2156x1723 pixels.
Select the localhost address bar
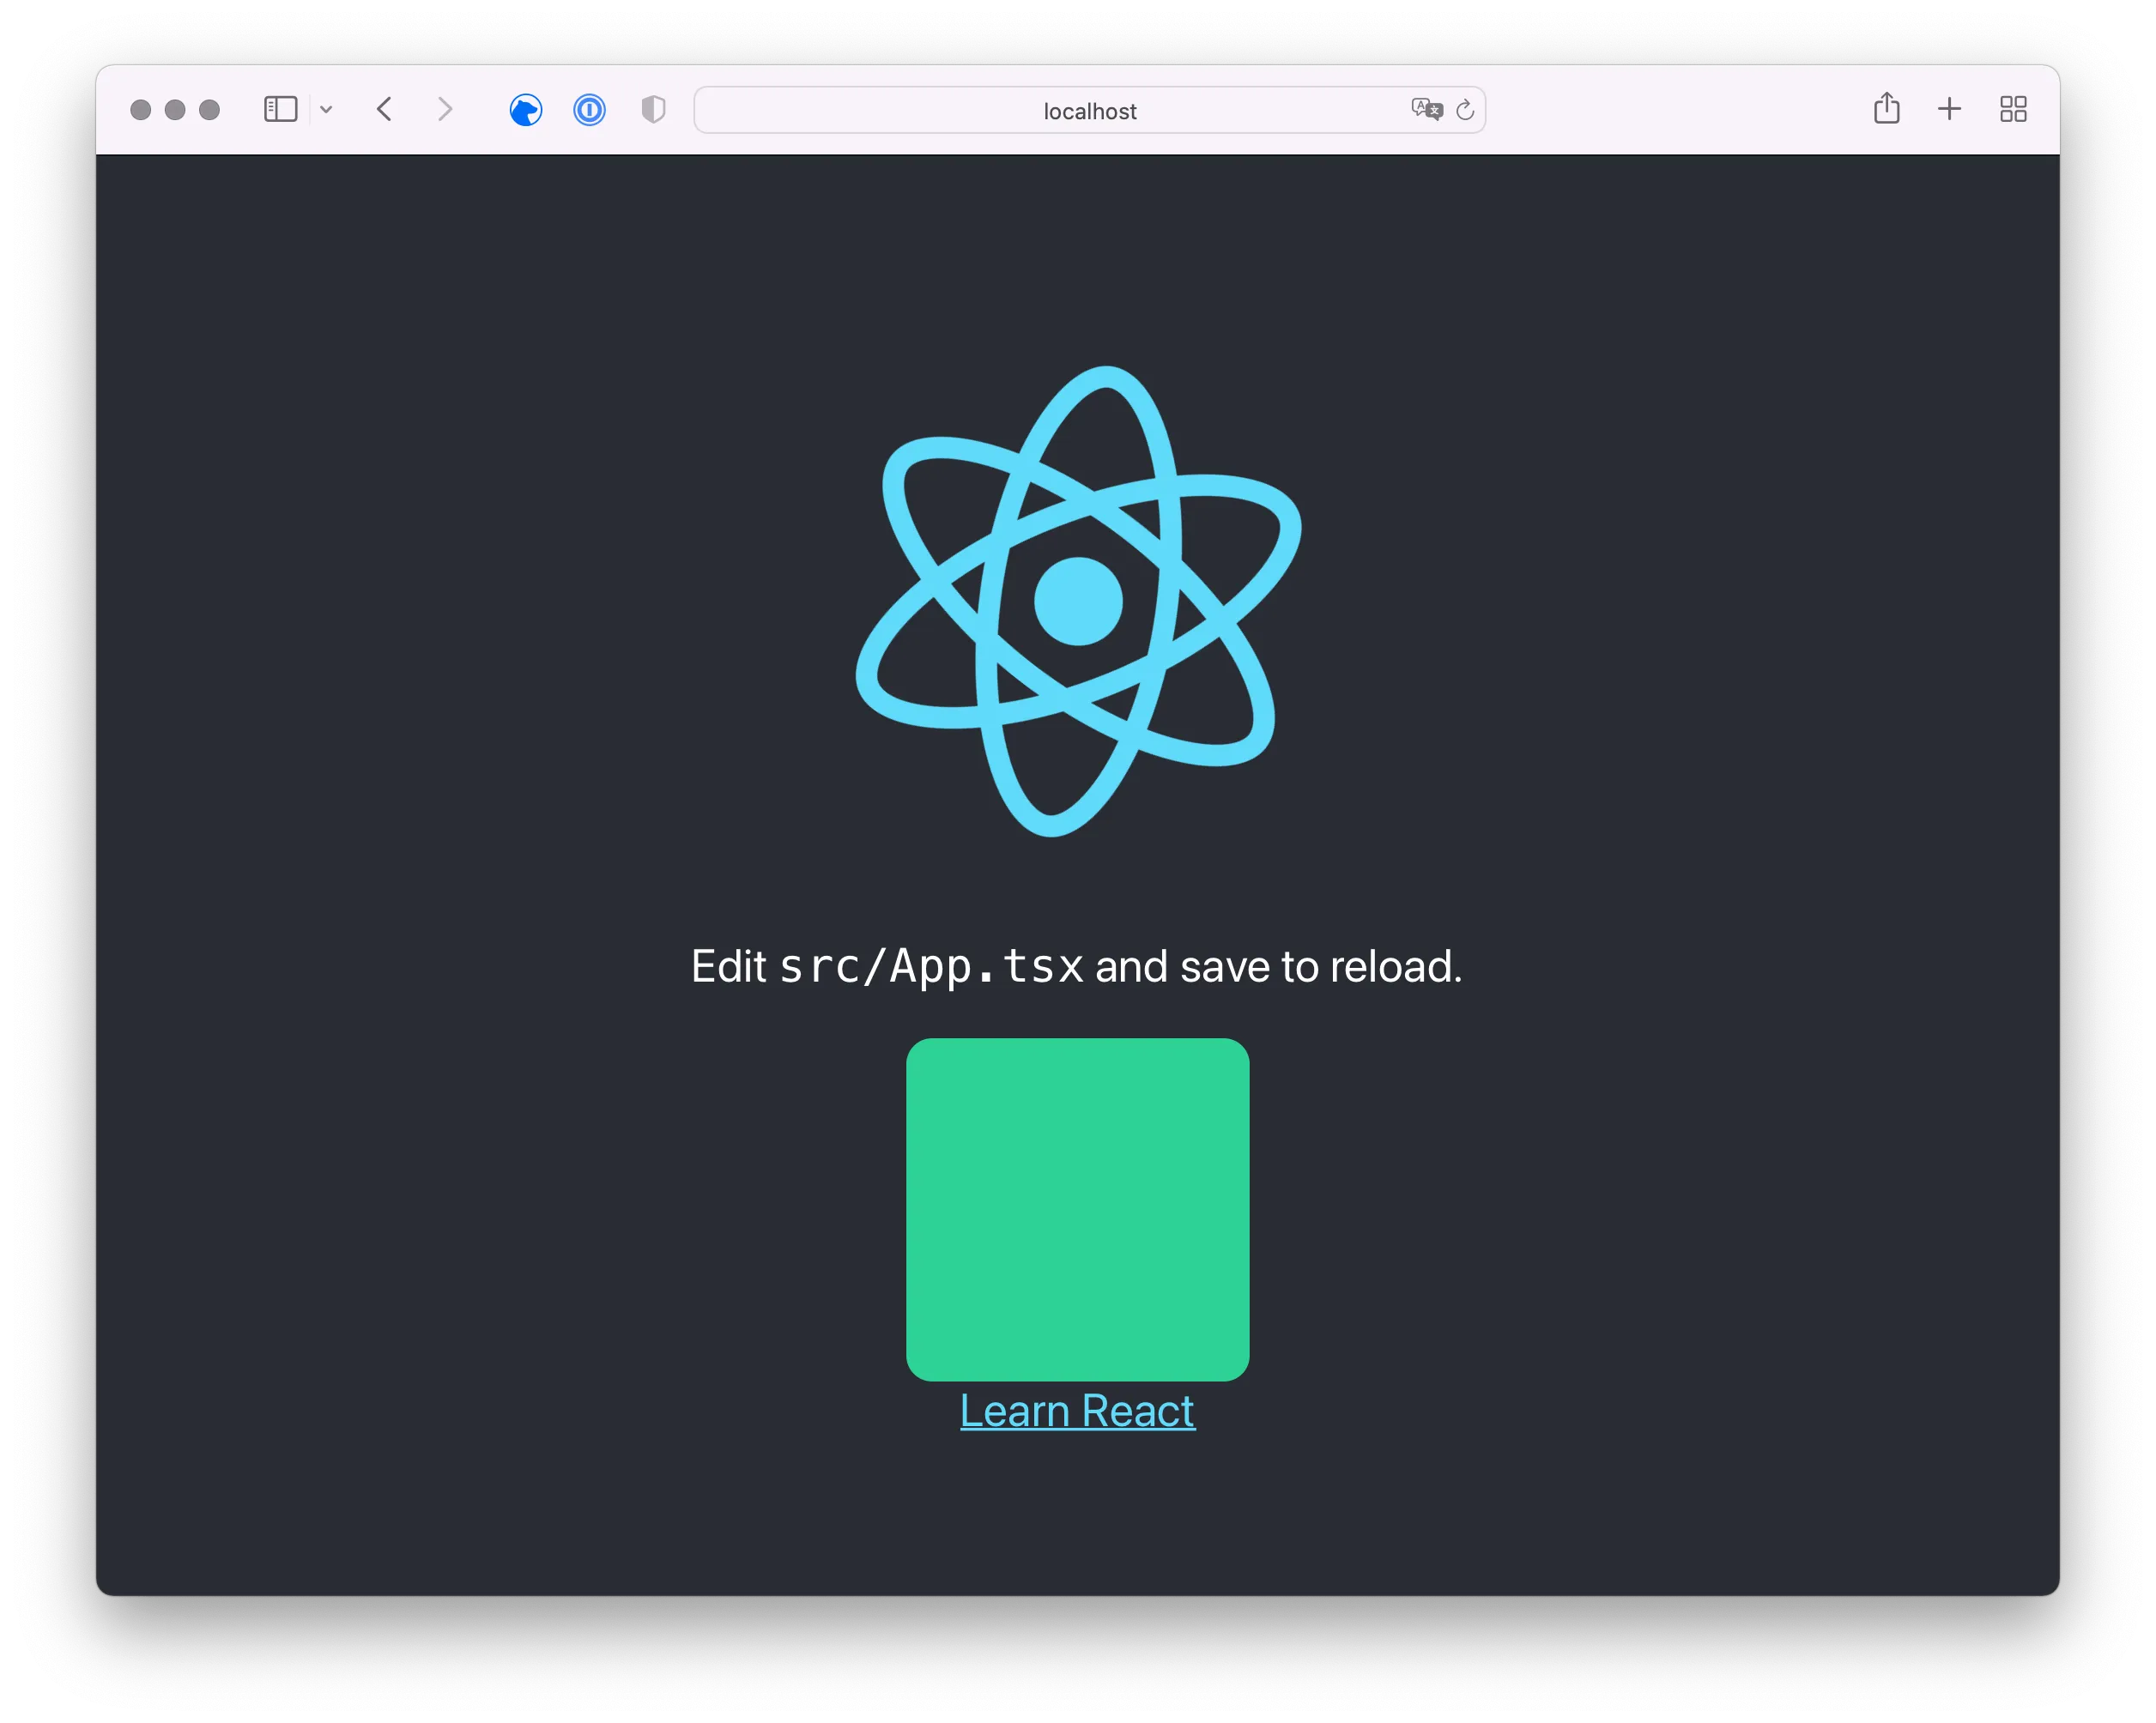1089,111
